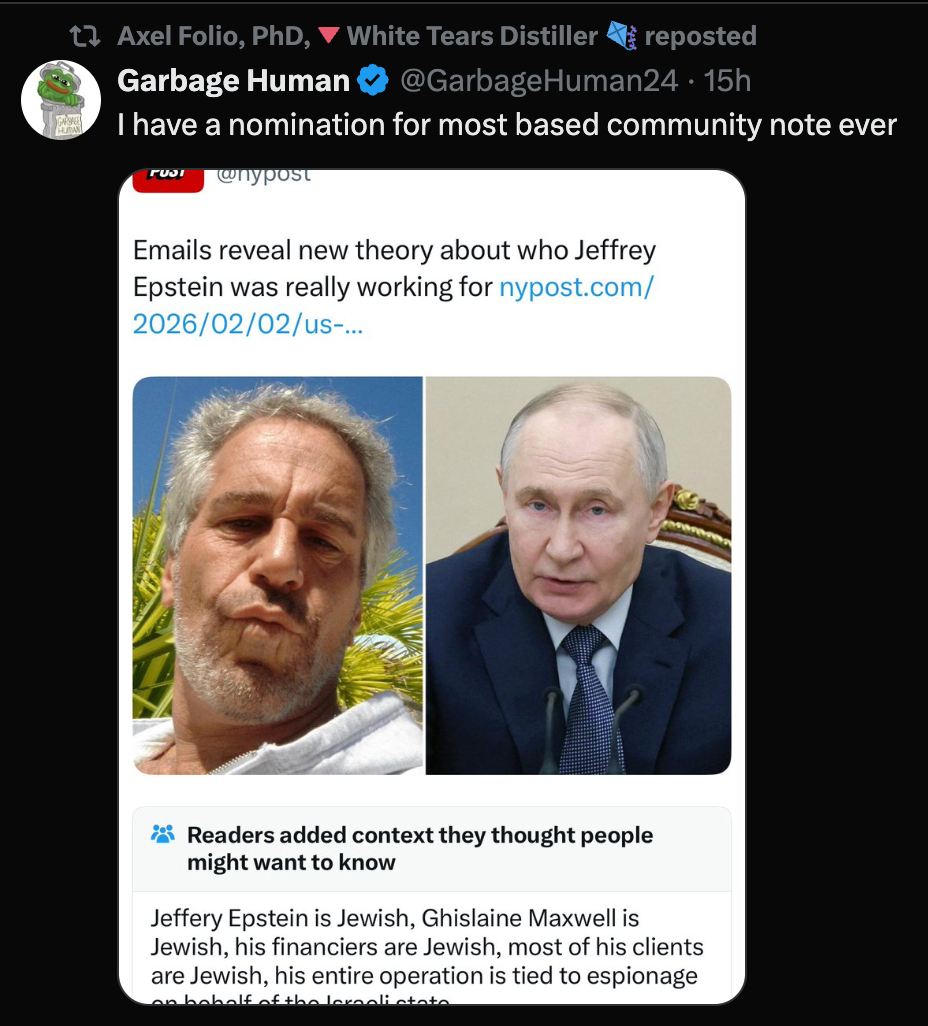The image size is (928, 1026).
Task: Click the kite emoji in the reposter name
Action: point(622,37)
